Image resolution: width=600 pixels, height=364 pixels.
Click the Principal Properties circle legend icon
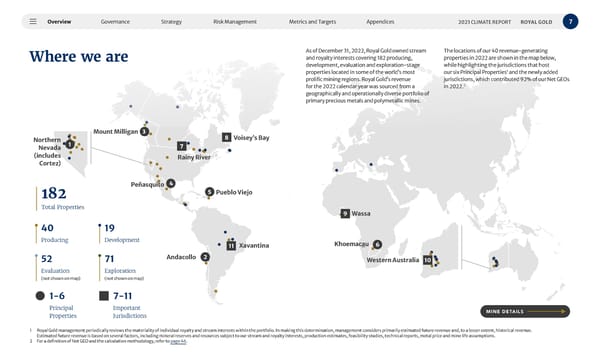pos(40,295)
